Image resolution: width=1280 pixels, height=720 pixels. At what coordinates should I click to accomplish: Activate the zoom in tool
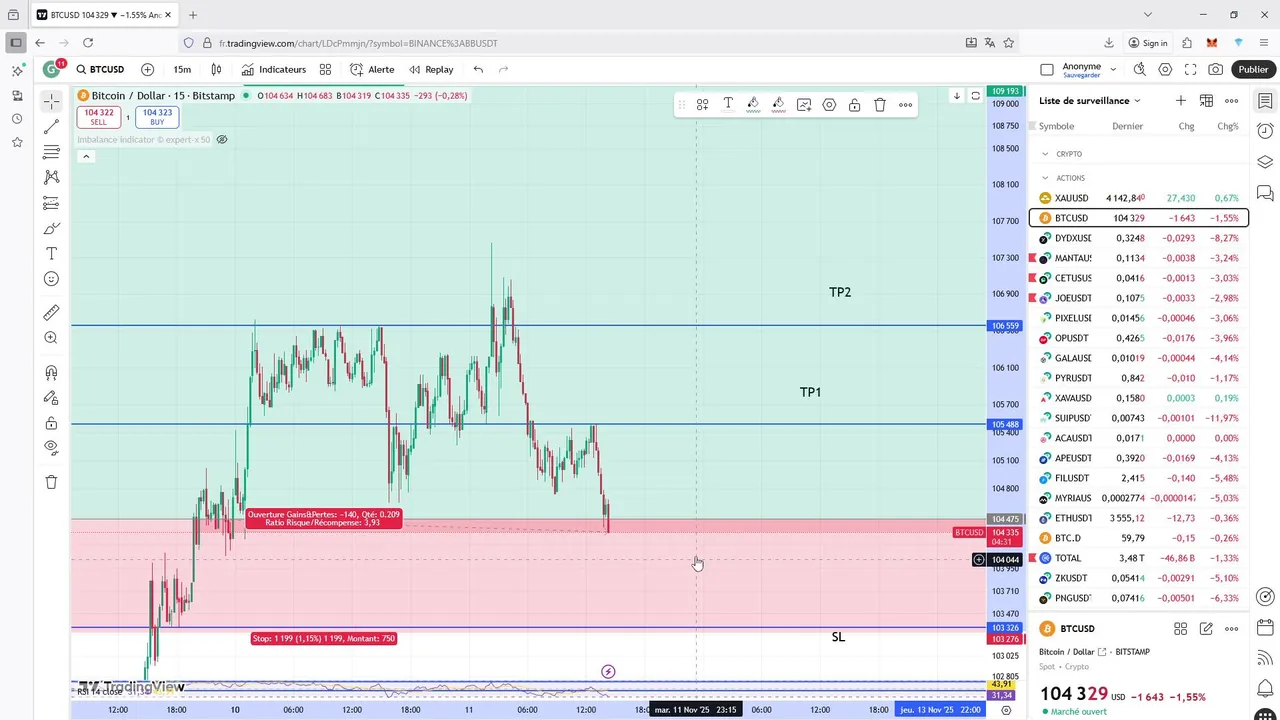[51, 338]
